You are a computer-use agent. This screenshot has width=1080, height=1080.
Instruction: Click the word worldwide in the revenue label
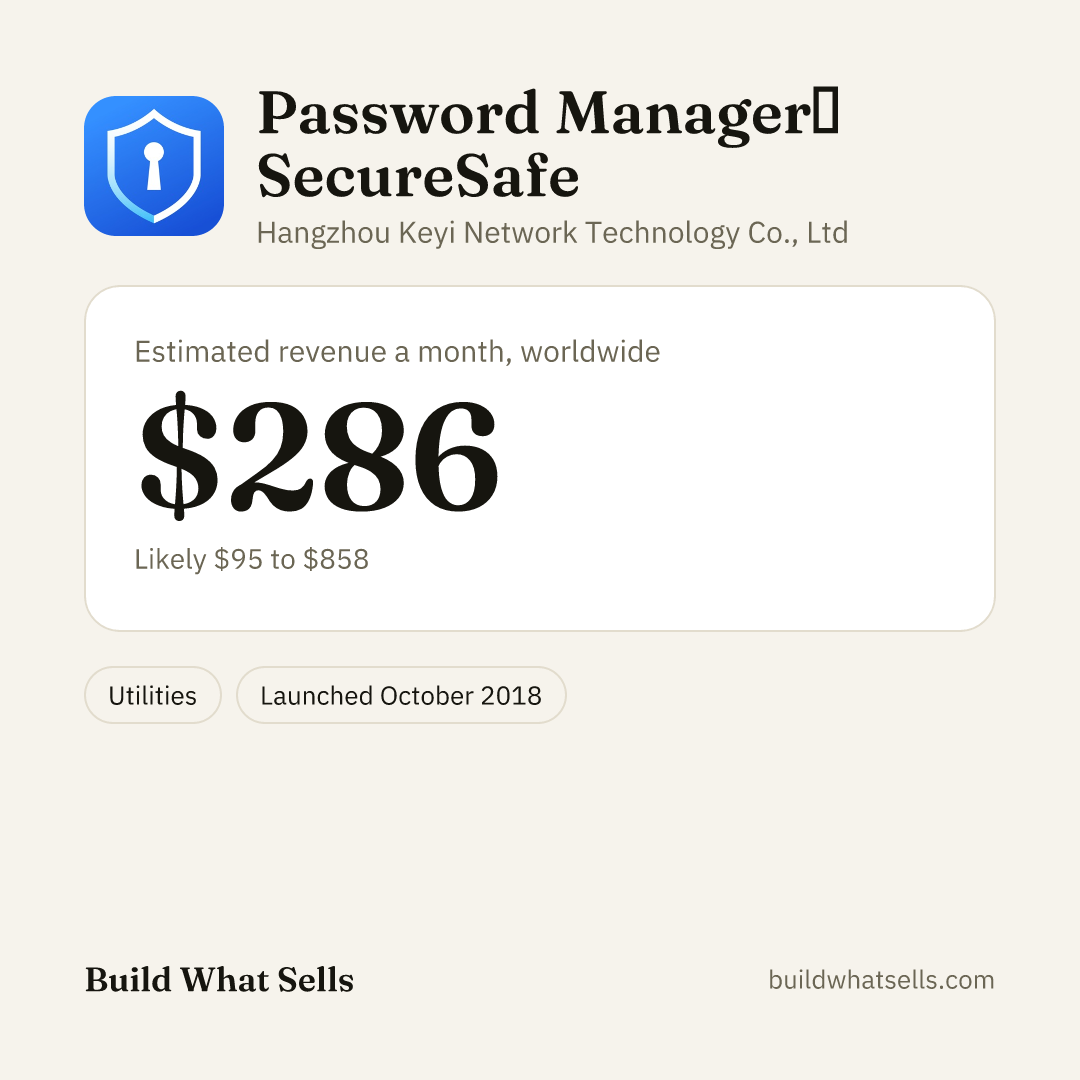[590, 352]
